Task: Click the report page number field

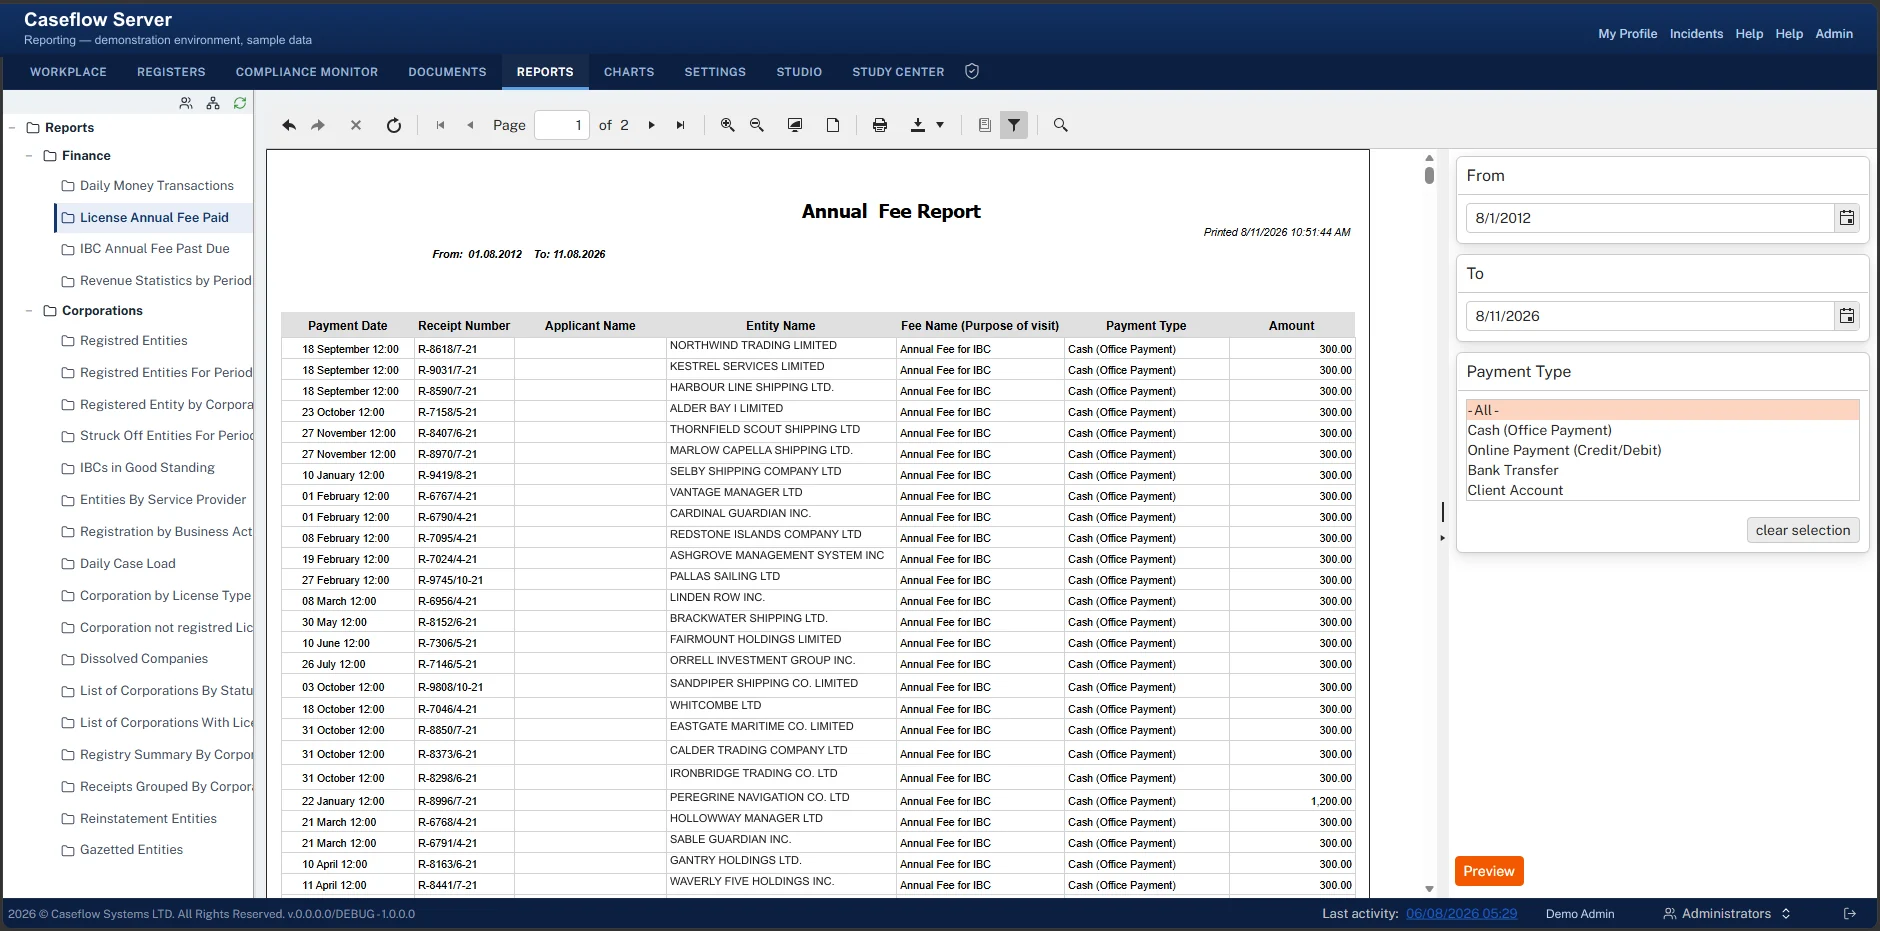Action: [x=562, y=125]
